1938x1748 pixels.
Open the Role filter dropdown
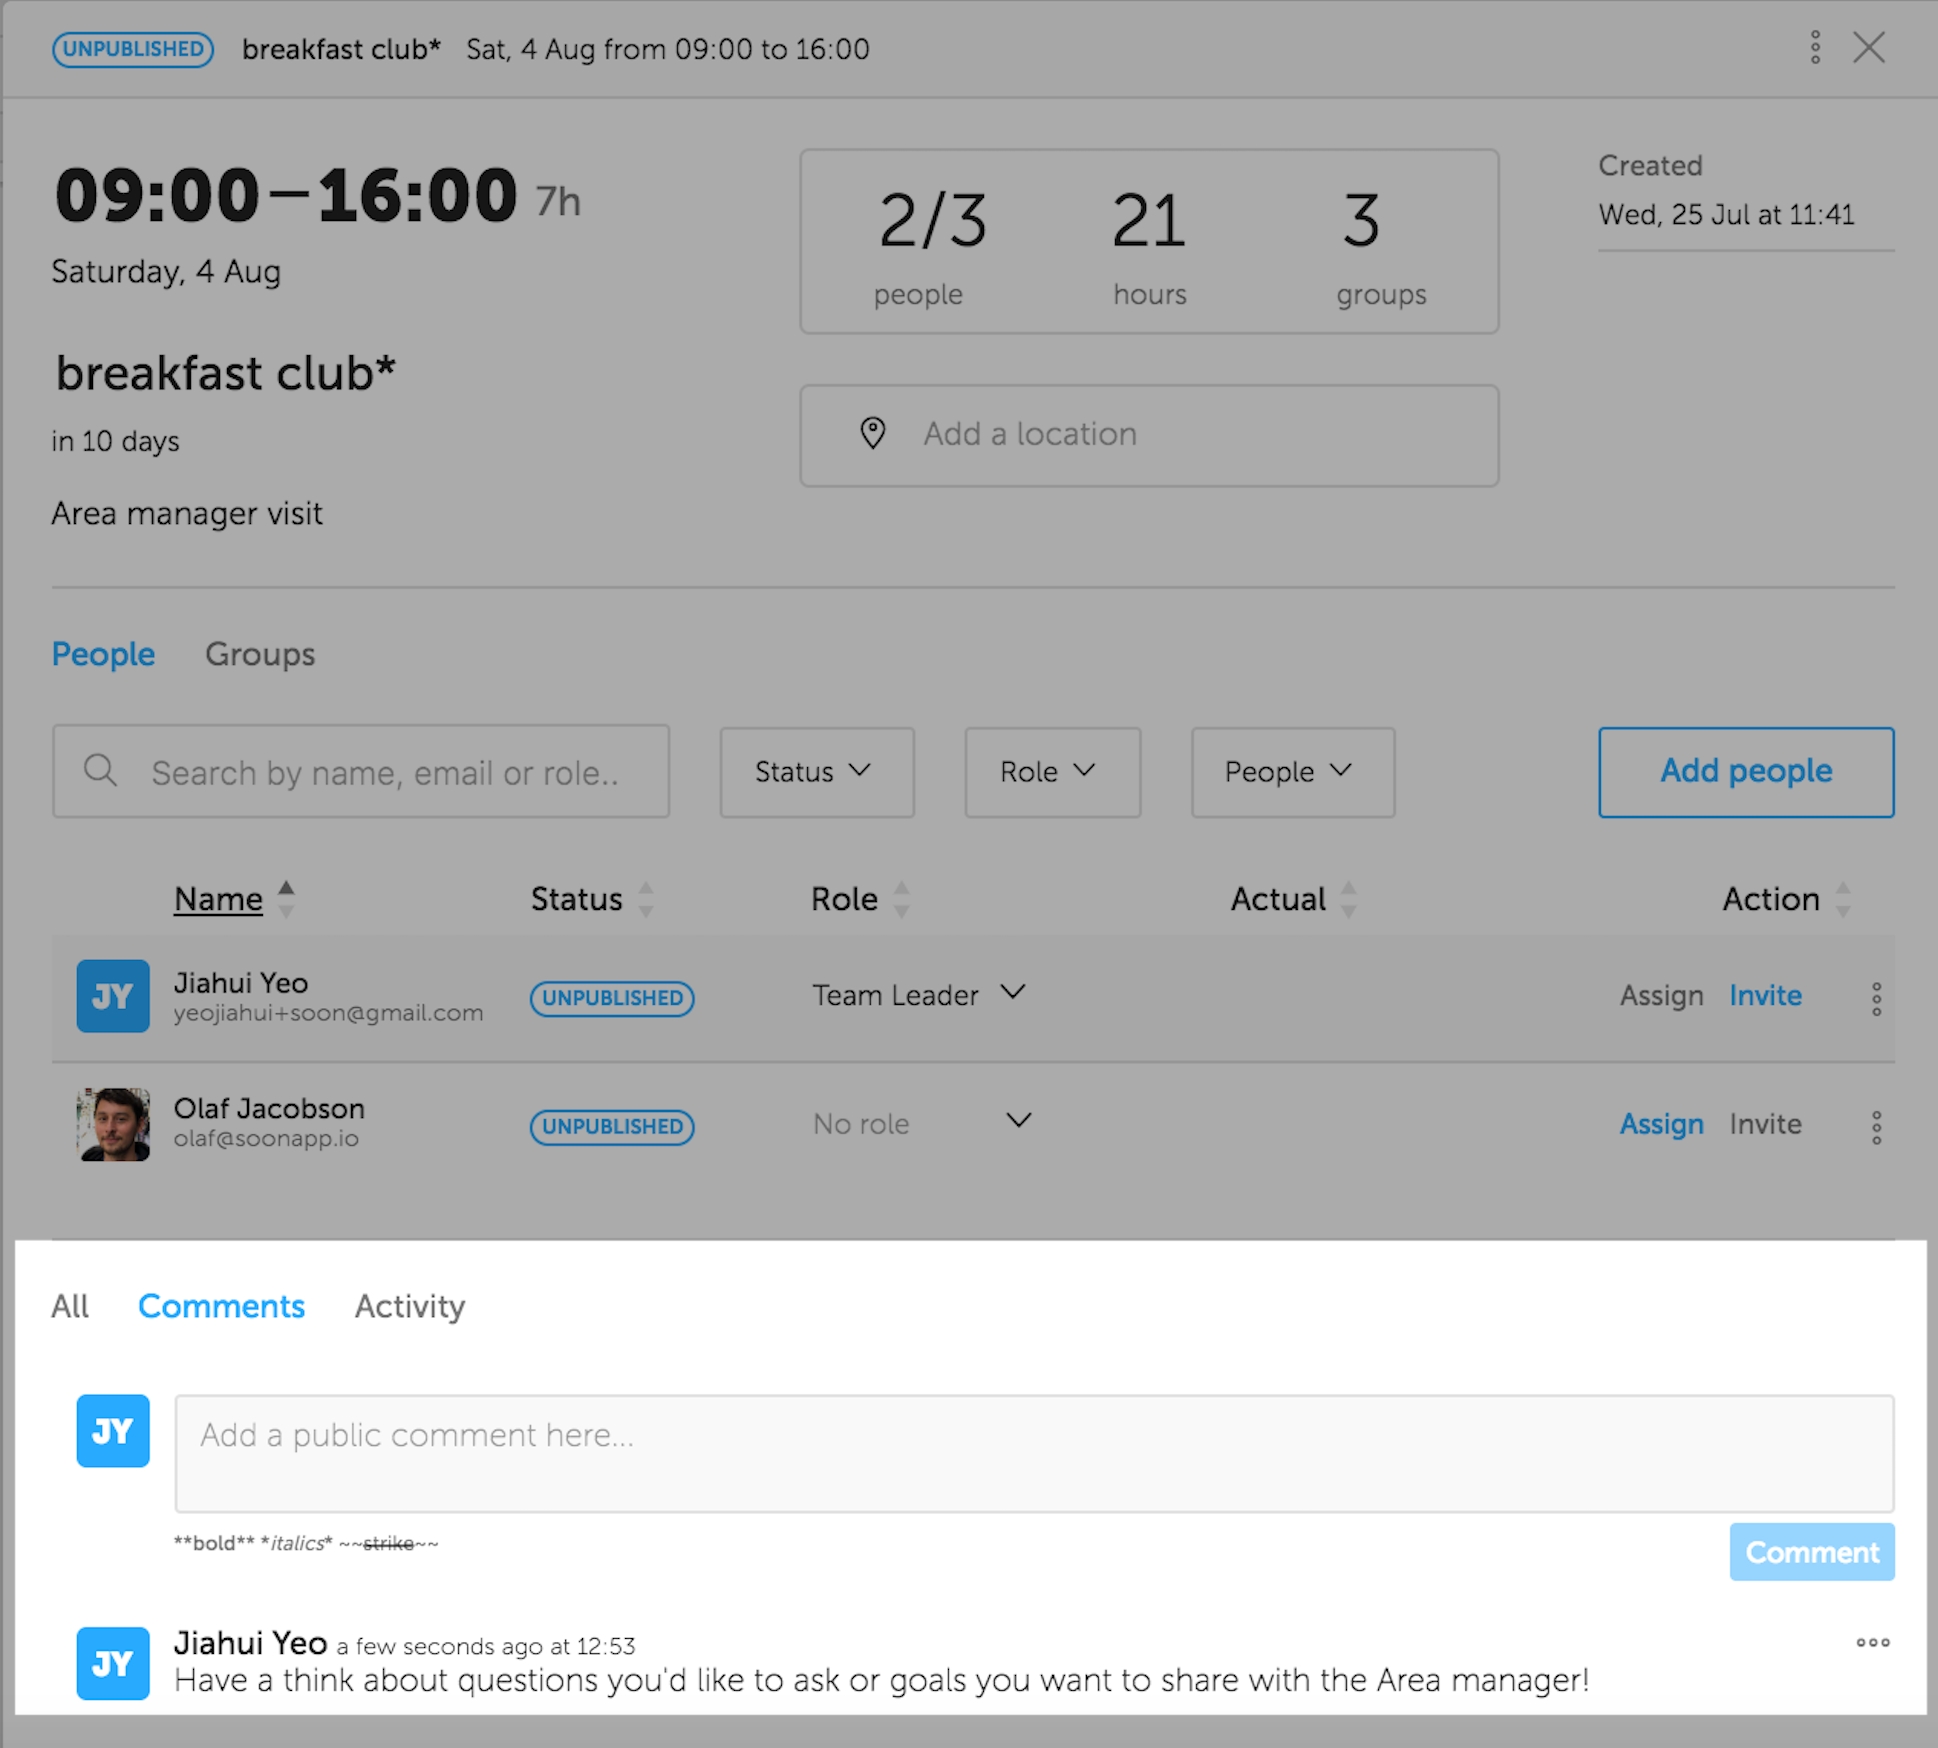coord(1052,772)
